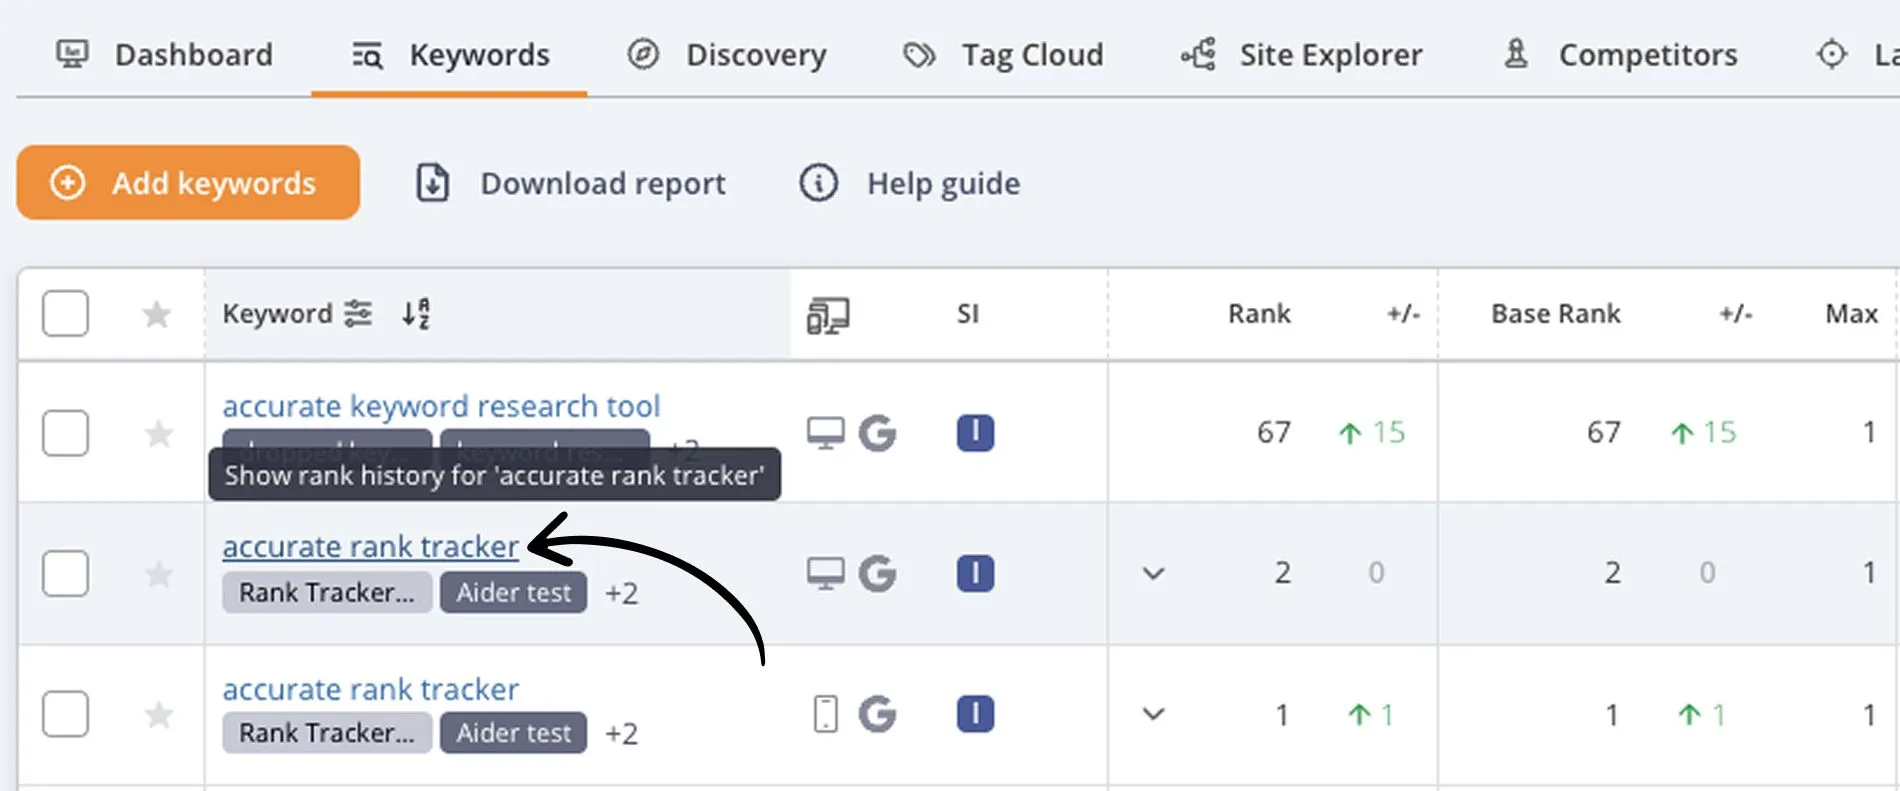Click Download report

tap(571, 184)
